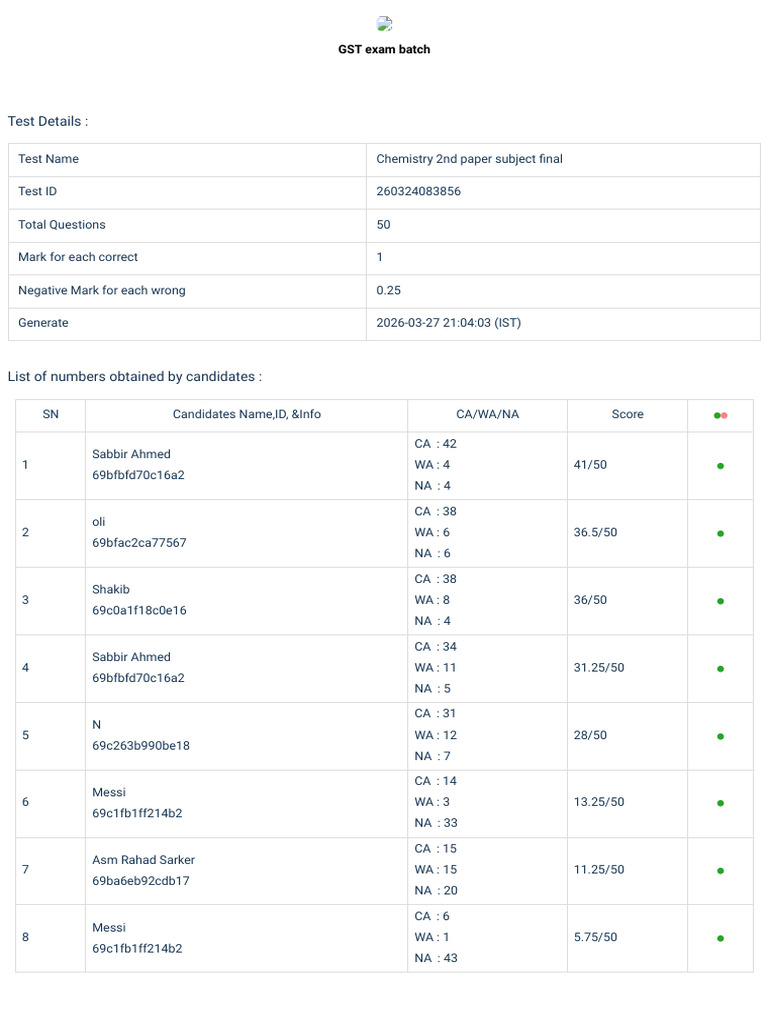Click the SN column header

(x=50, y=414)
